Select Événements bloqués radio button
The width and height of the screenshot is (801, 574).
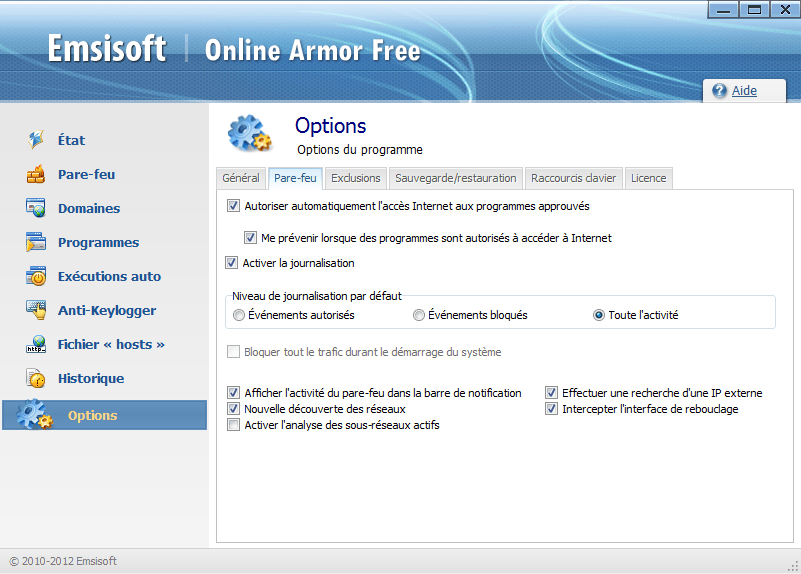coord(419,315)
